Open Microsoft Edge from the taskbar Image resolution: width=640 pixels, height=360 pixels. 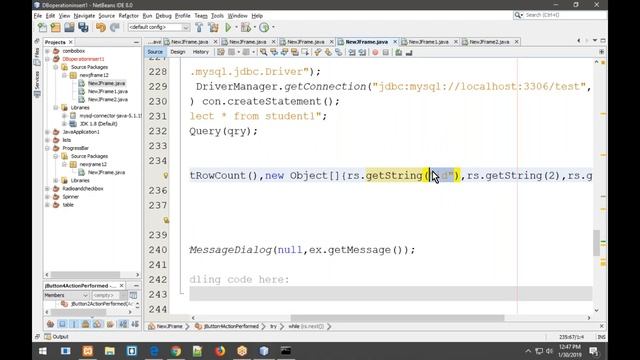pyautogui.click(x=153, y=351)
